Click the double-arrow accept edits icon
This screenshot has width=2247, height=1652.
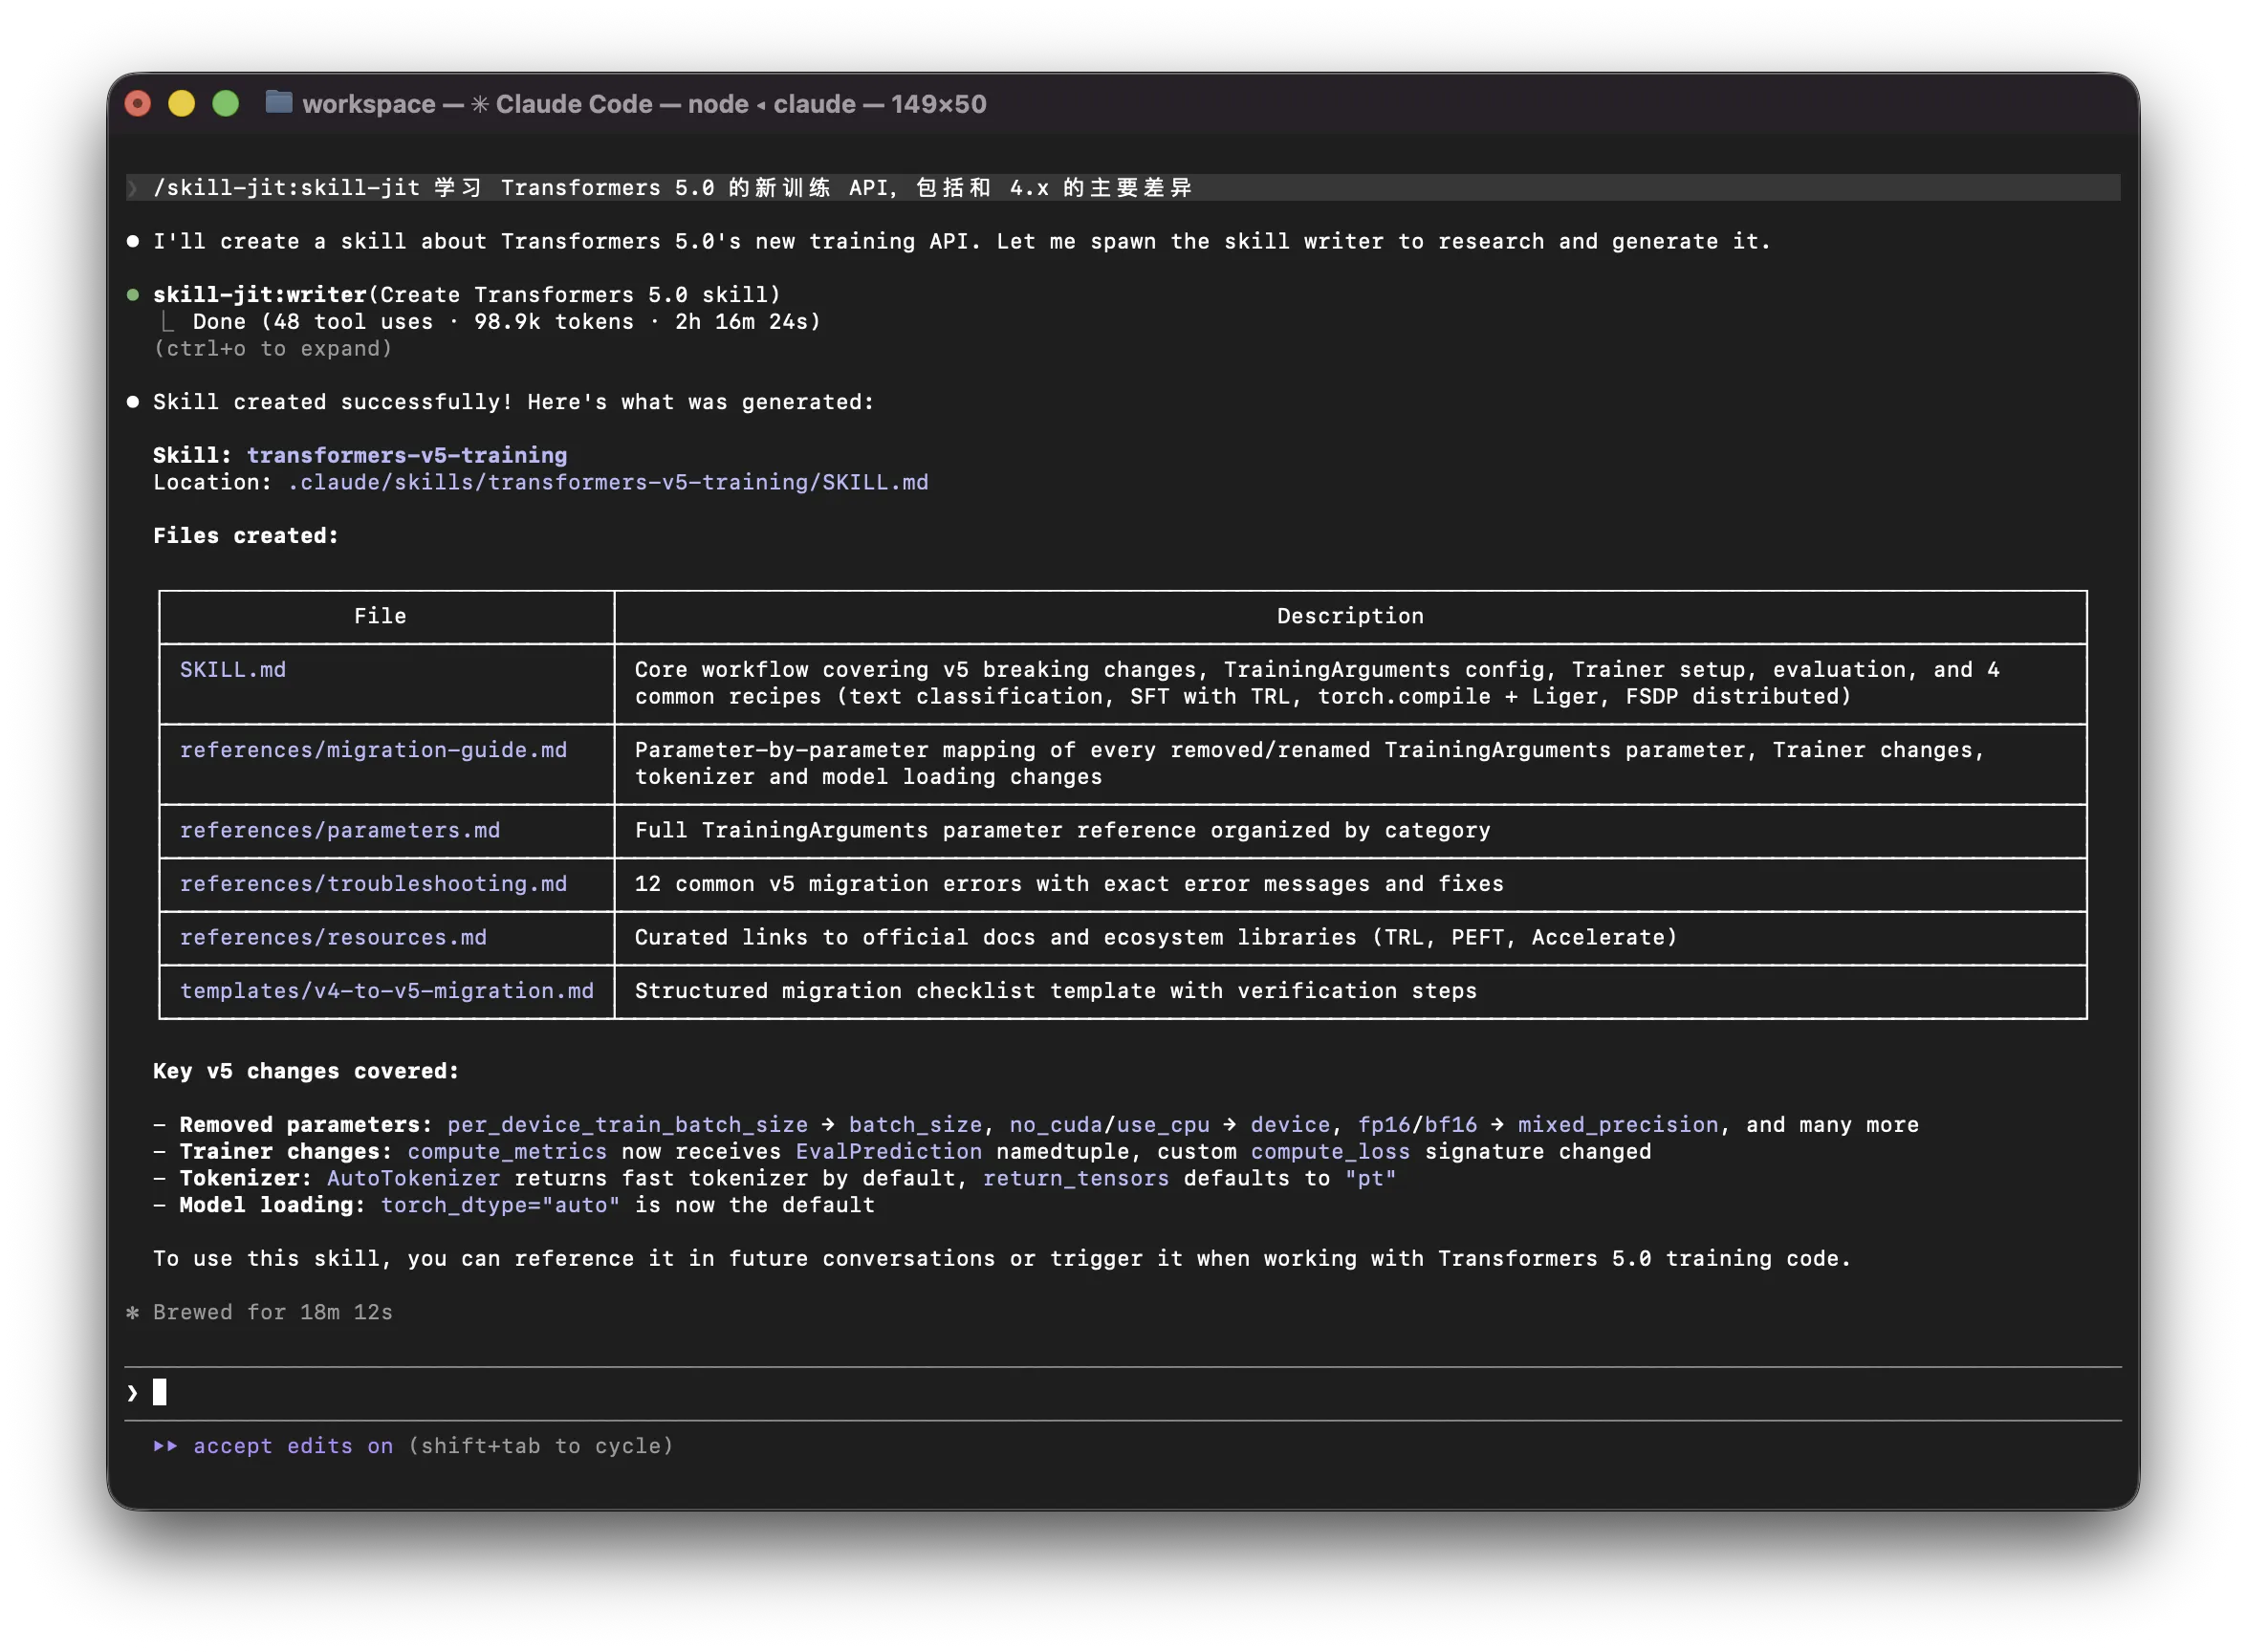(x=165, y=1446)
